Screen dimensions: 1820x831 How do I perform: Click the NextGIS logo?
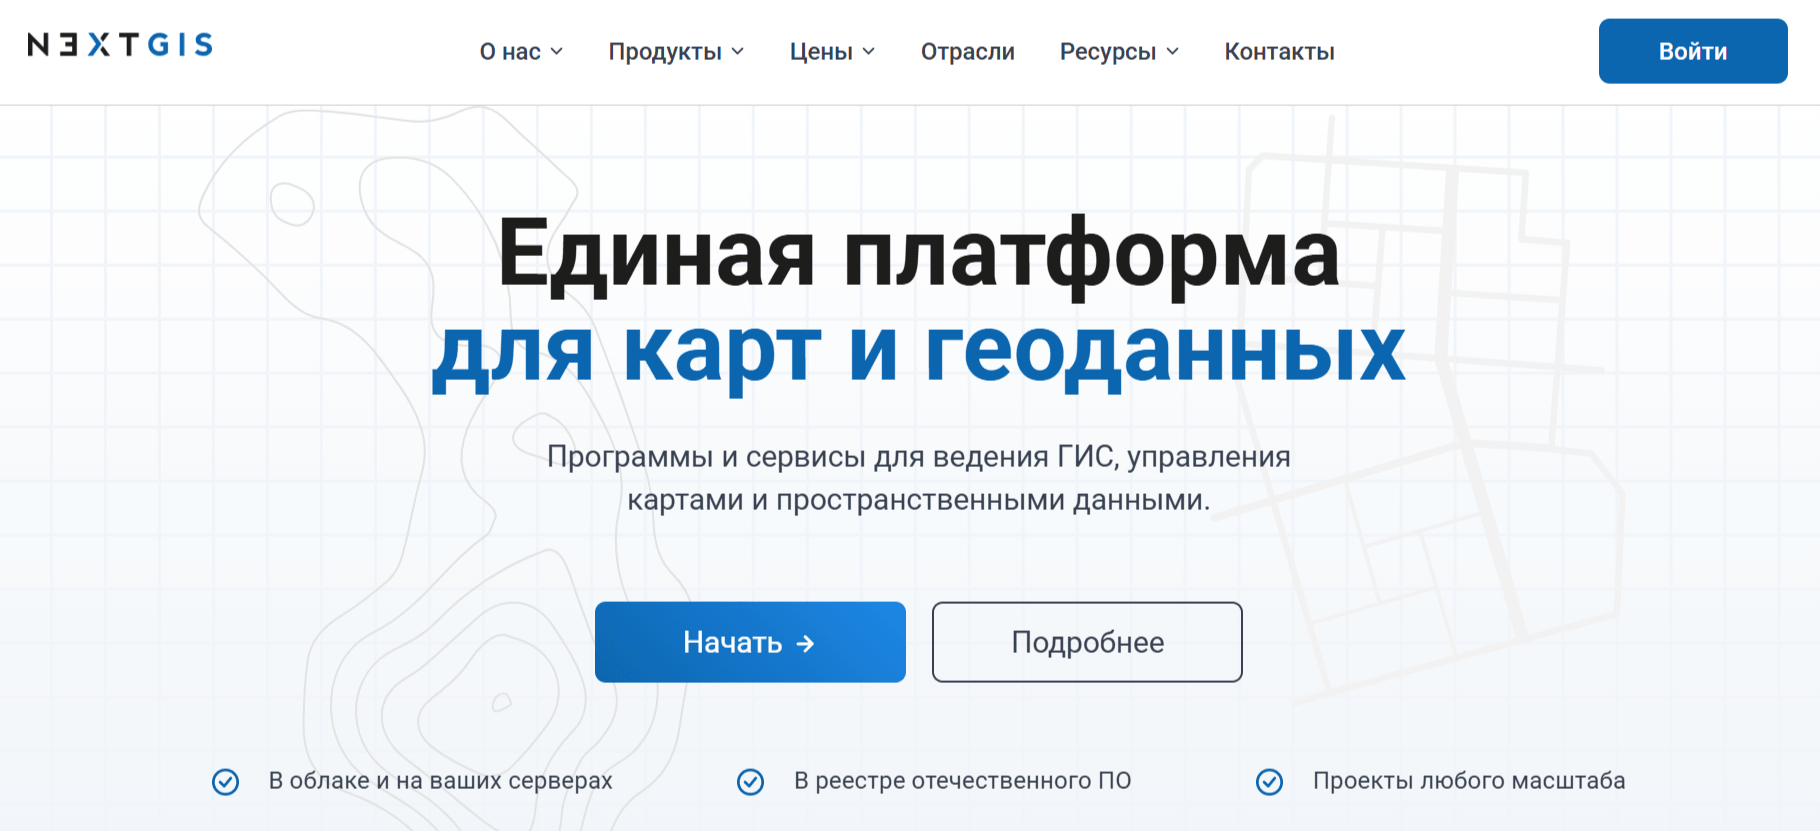coord(120,45)
